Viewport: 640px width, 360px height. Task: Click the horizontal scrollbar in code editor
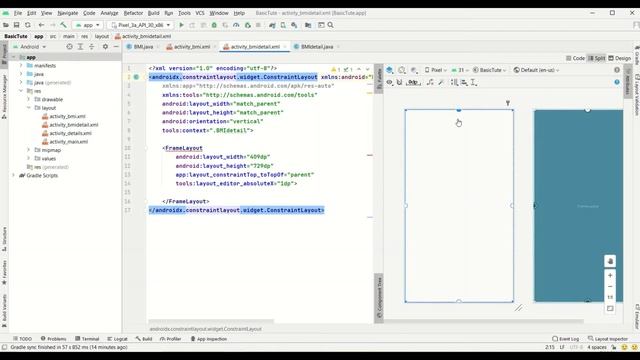[211, 321]
